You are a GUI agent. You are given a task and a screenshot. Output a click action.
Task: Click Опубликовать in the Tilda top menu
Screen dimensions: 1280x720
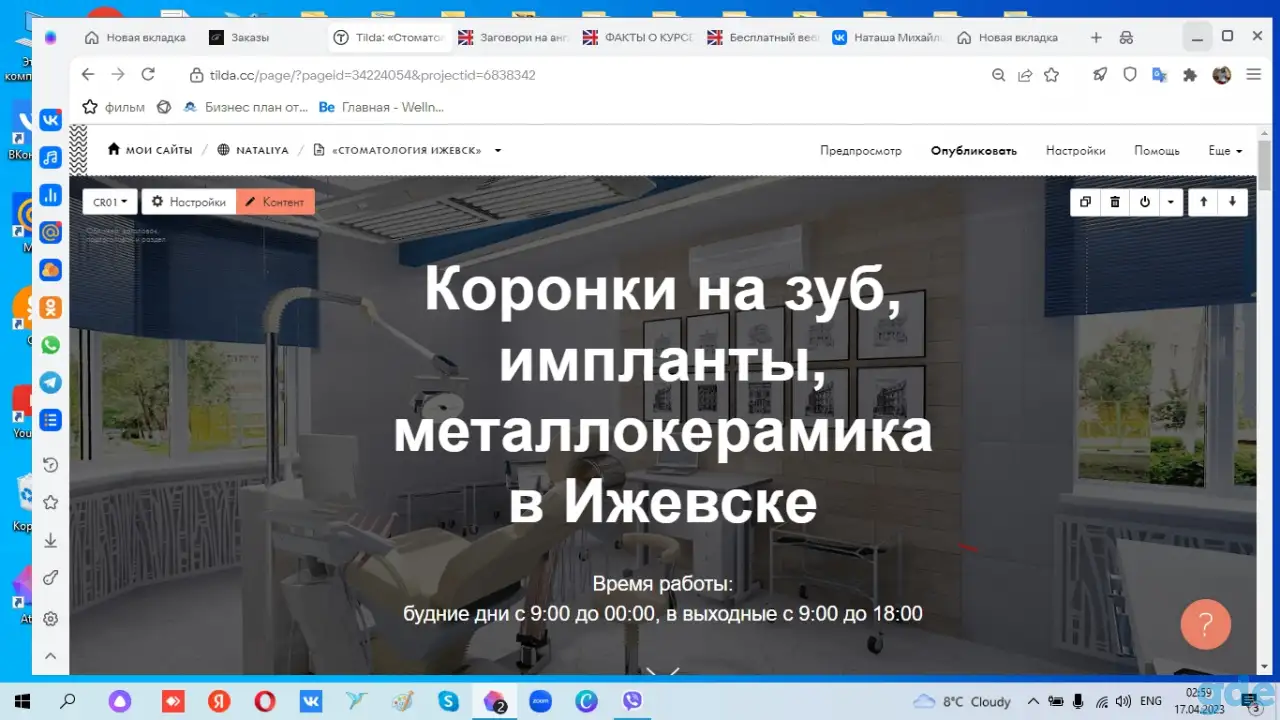click(x=974, y=151)
